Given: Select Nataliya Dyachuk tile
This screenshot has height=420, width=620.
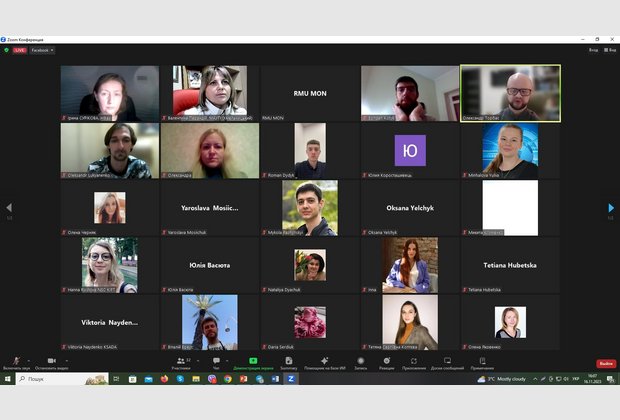Looking at the screenshot, I should click(310, 265).
